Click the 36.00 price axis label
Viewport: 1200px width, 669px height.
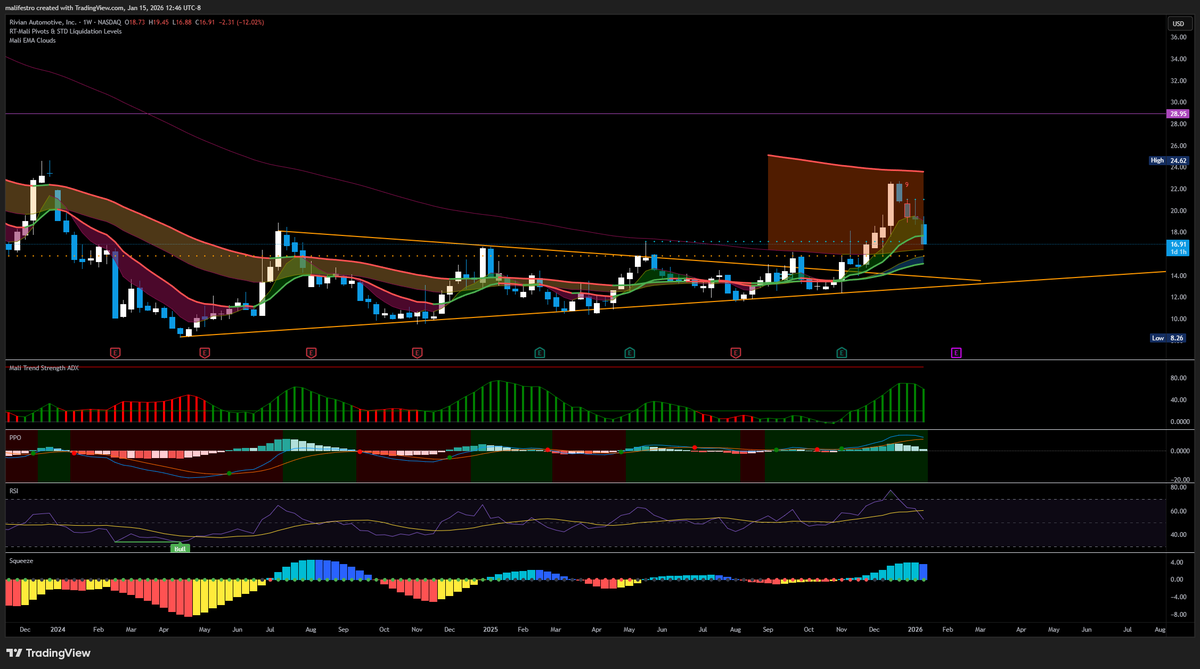coord(1177,37)
